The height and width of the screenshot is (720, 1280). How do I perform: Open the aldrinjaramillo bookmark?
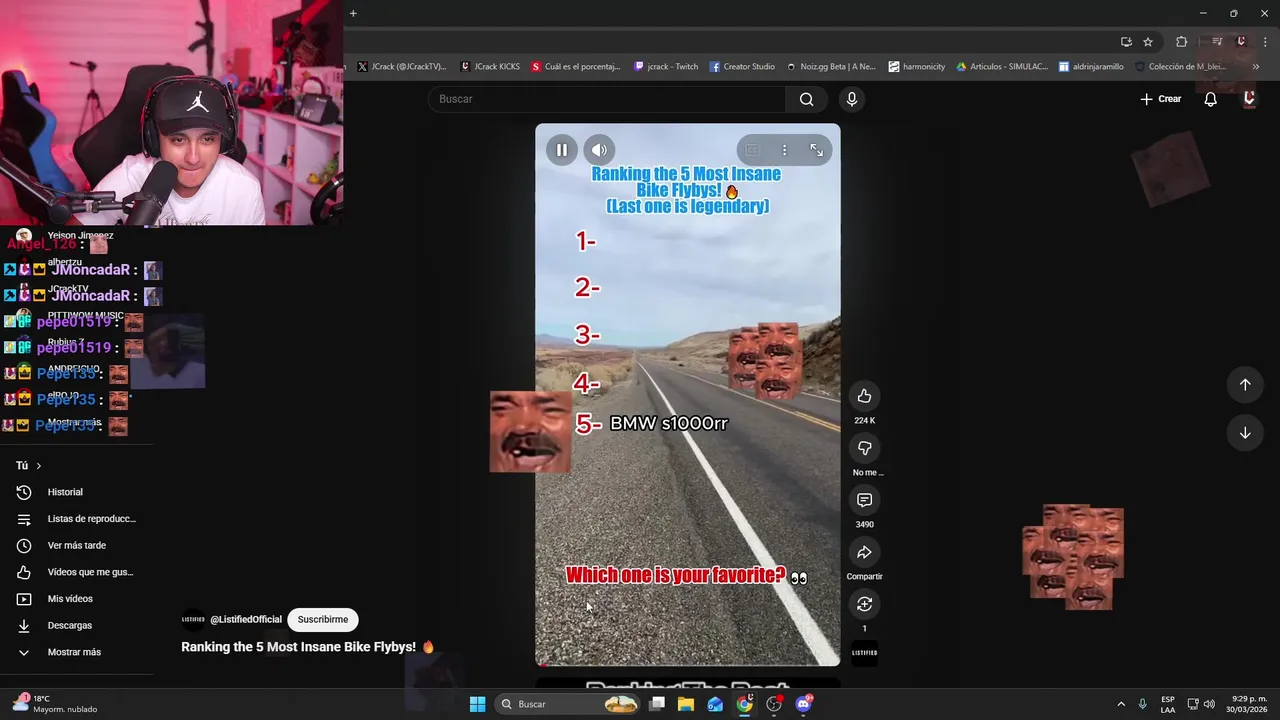[1091, 67]
